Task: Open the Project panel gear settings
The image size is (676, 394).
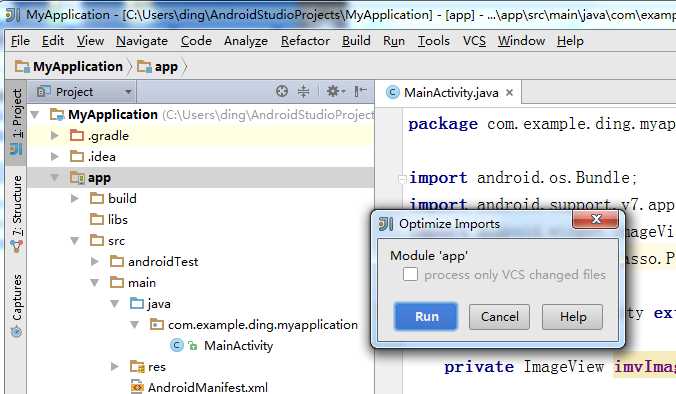Action: click(x=335, y=91)
